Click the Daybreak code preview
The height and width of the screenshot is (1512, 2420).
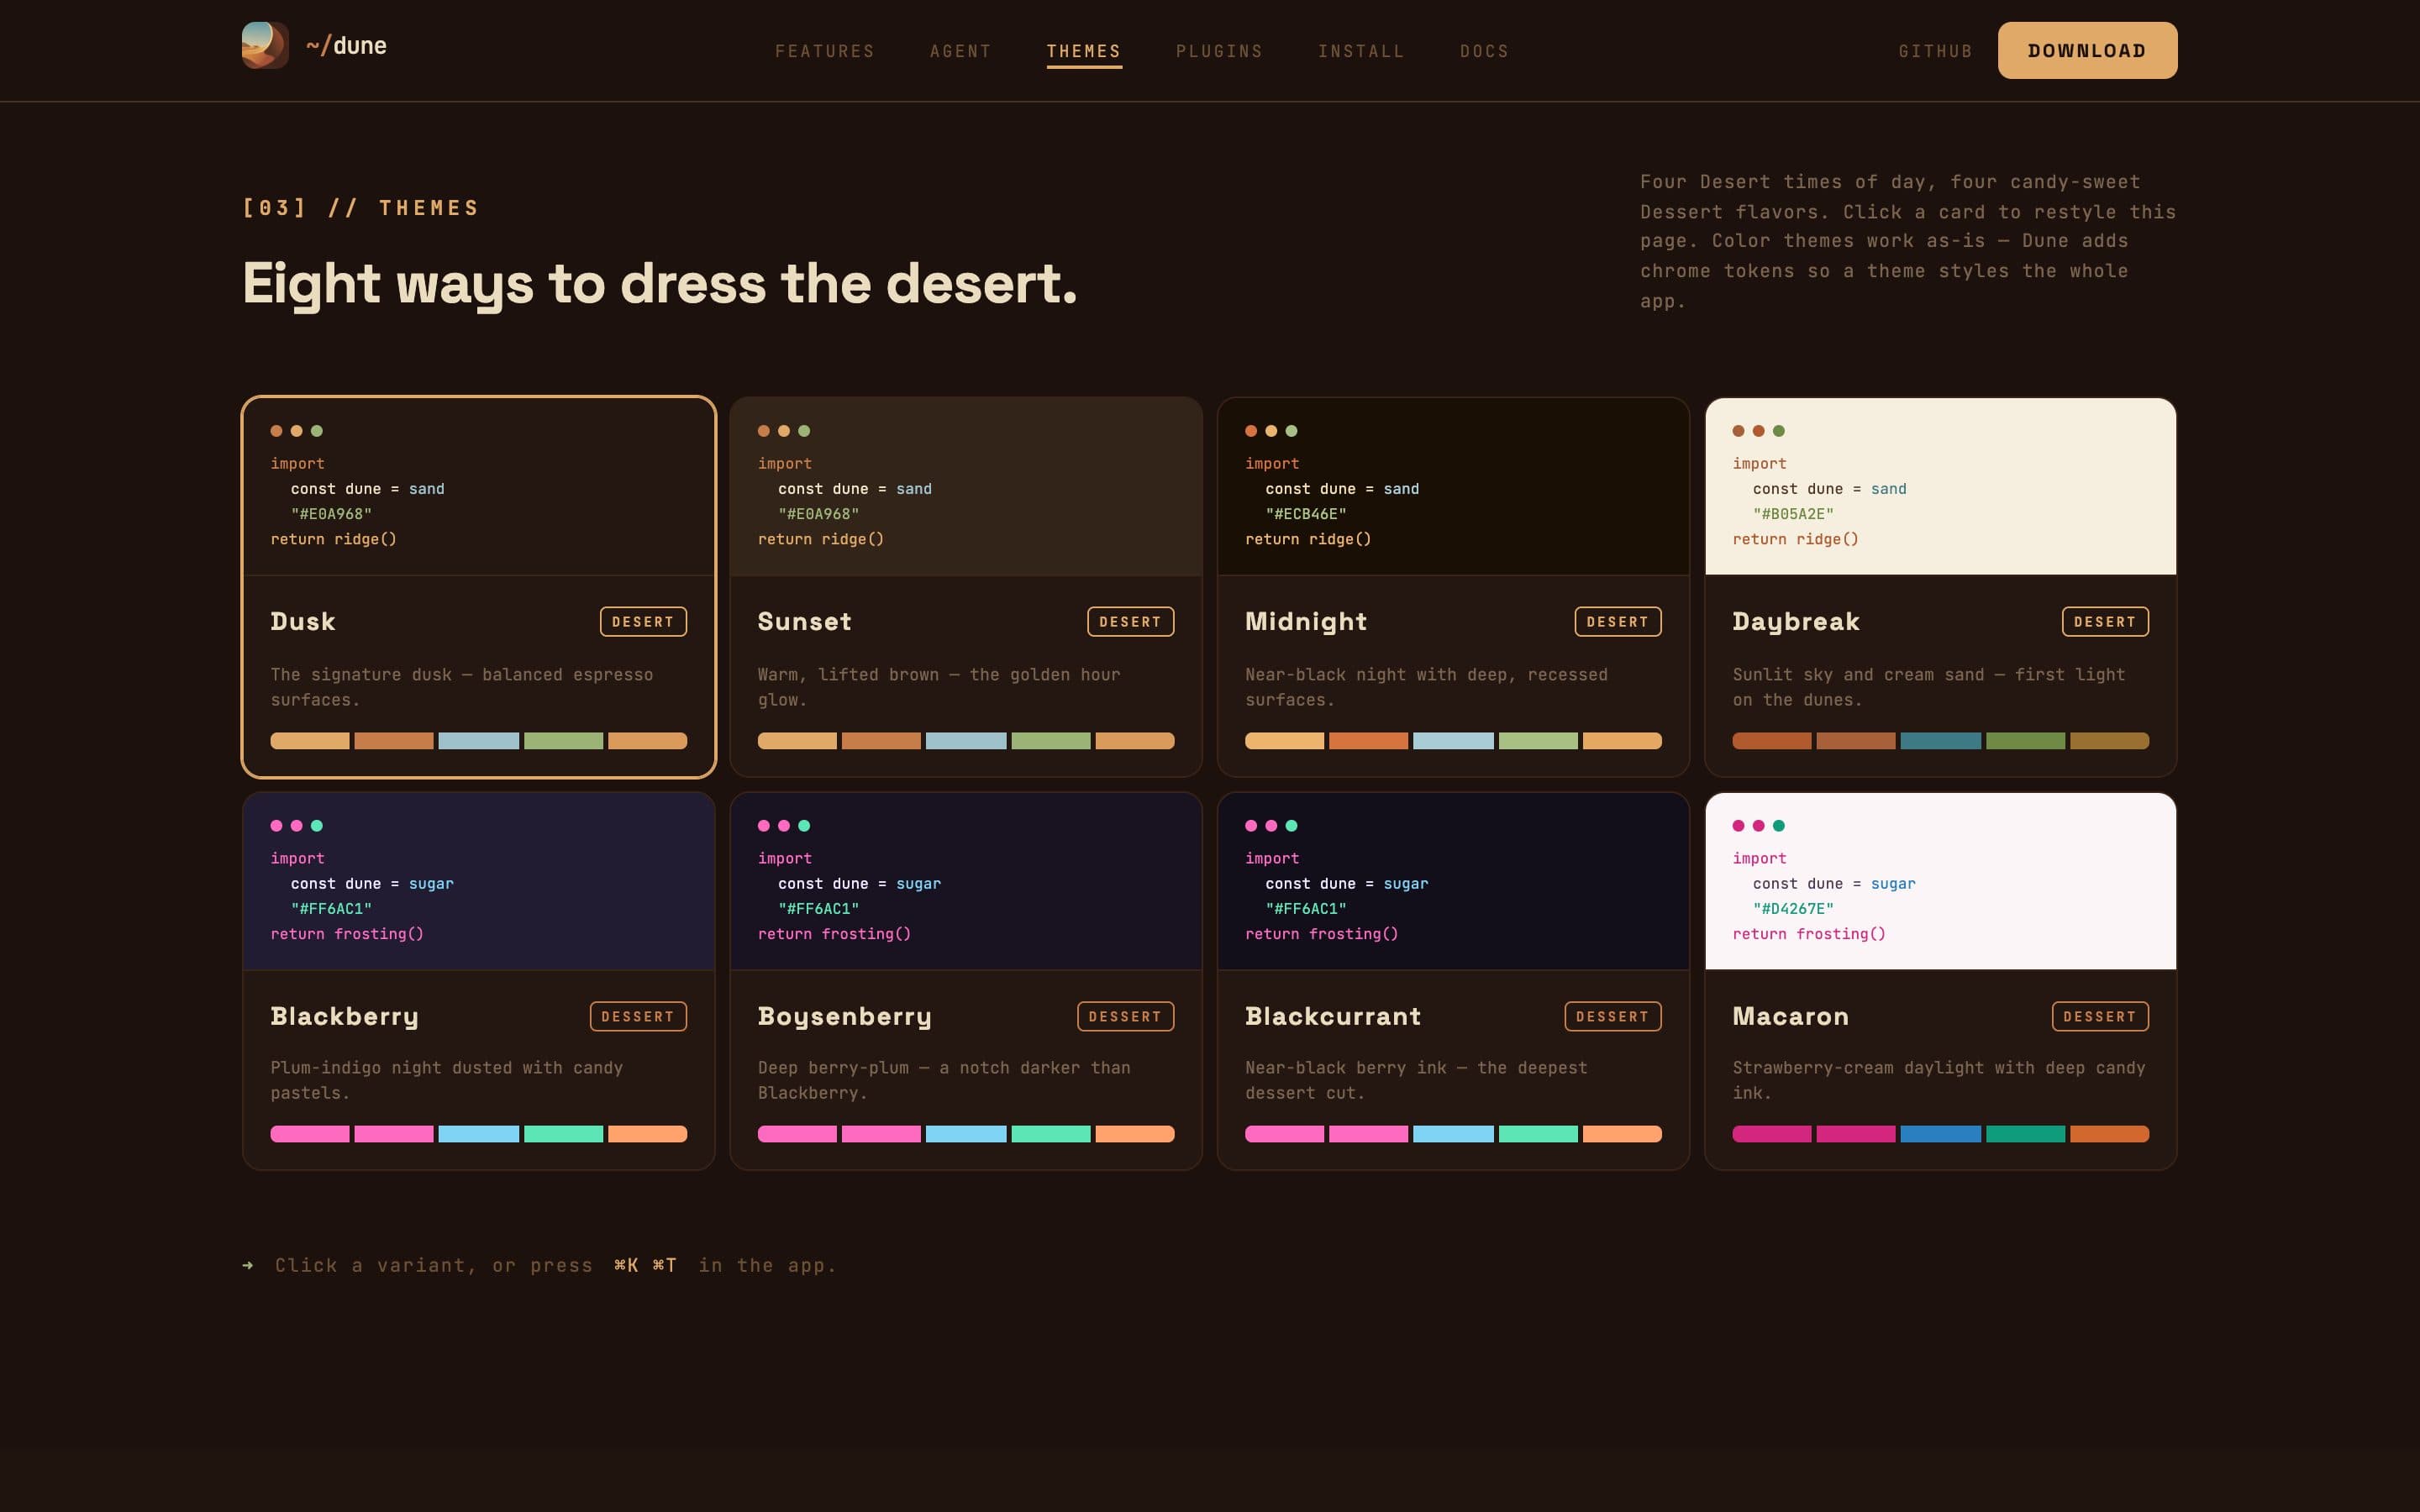pos(1940,487)
